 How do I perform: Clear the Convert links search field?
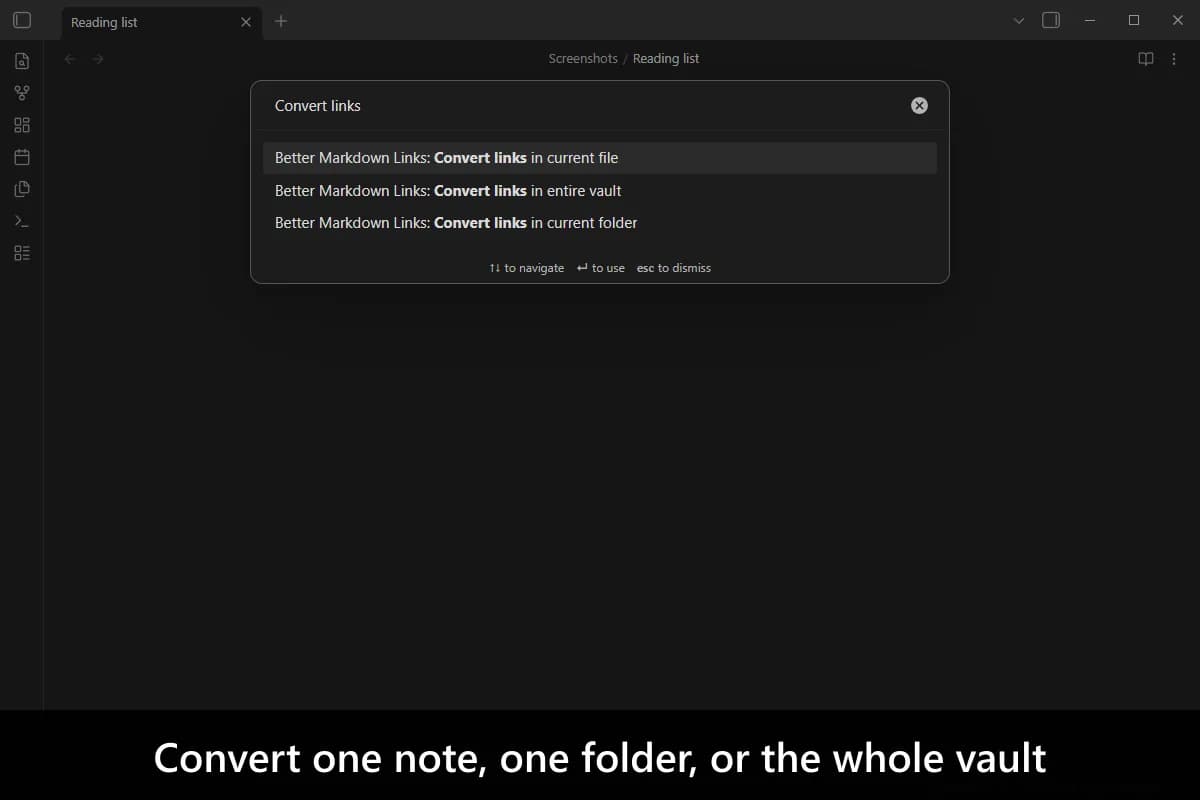coord(919,106)
